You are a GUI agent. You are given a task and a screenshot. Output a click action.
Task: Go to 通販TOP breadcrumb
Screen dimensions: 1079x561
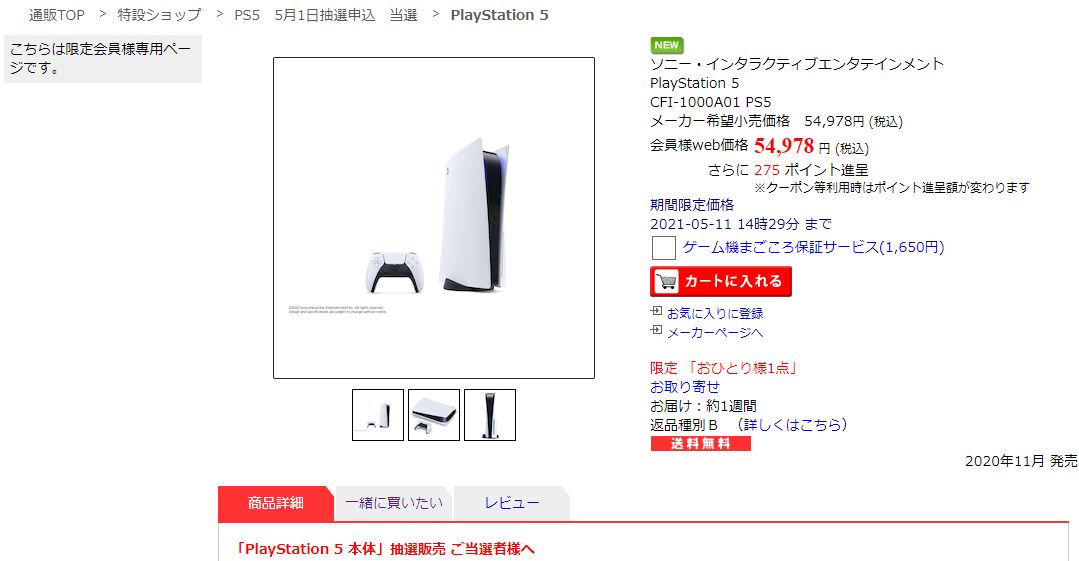click(x=57, y=15)
